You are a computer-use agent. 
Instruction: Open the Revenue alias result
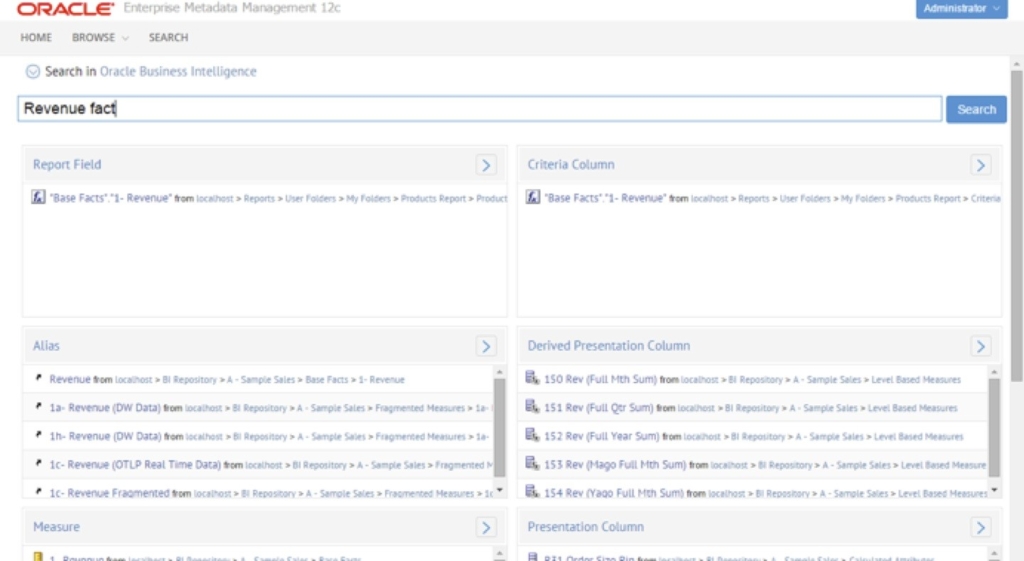coord(70,379)
